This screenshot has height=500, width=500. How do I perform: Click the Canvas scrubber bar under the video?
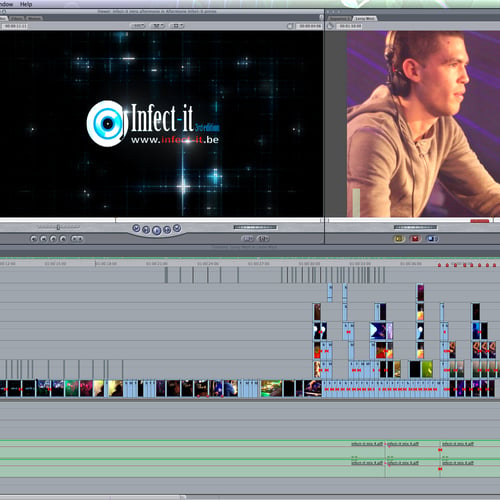(x=413, y=220)
